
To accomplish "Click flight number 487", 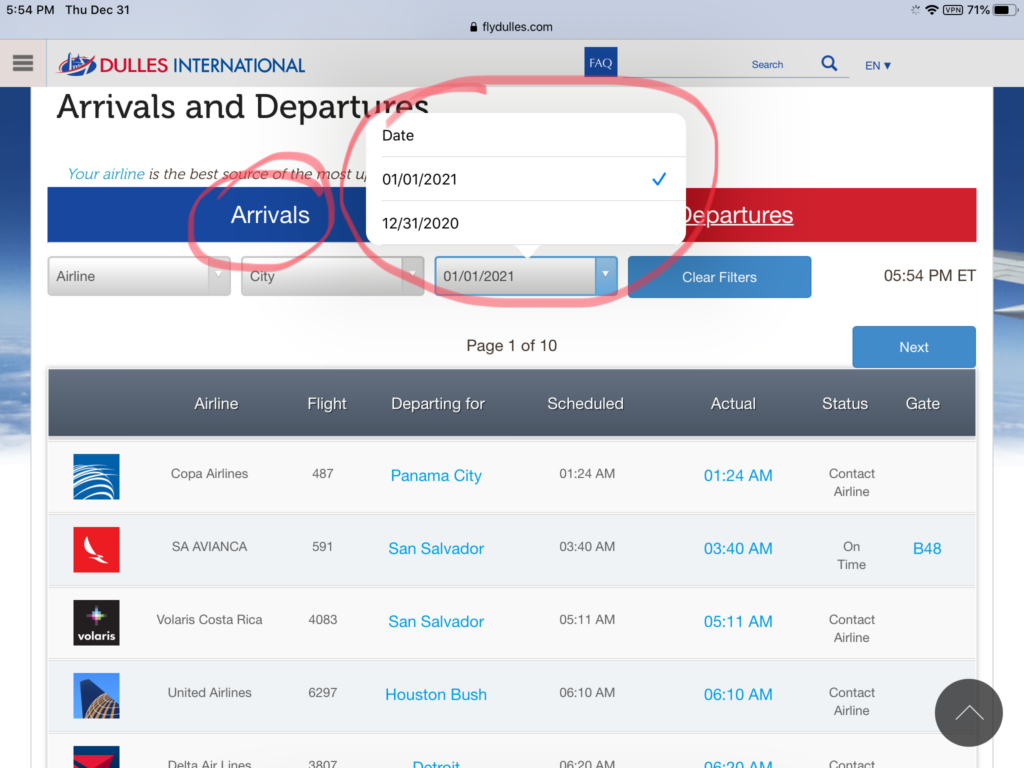I will coord(323,473).
